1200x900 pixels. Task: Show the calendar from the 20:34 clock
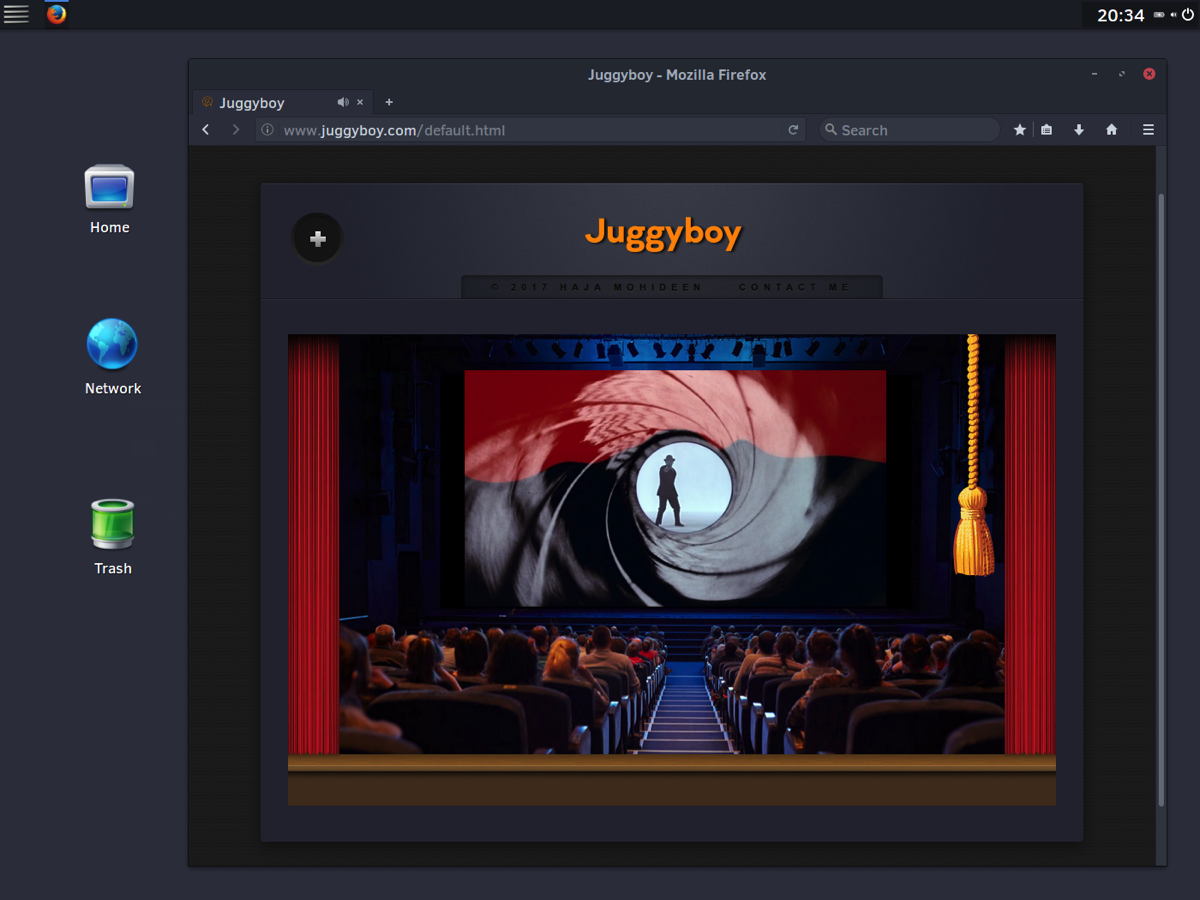pyautogui.click(x=1120, y=15)
